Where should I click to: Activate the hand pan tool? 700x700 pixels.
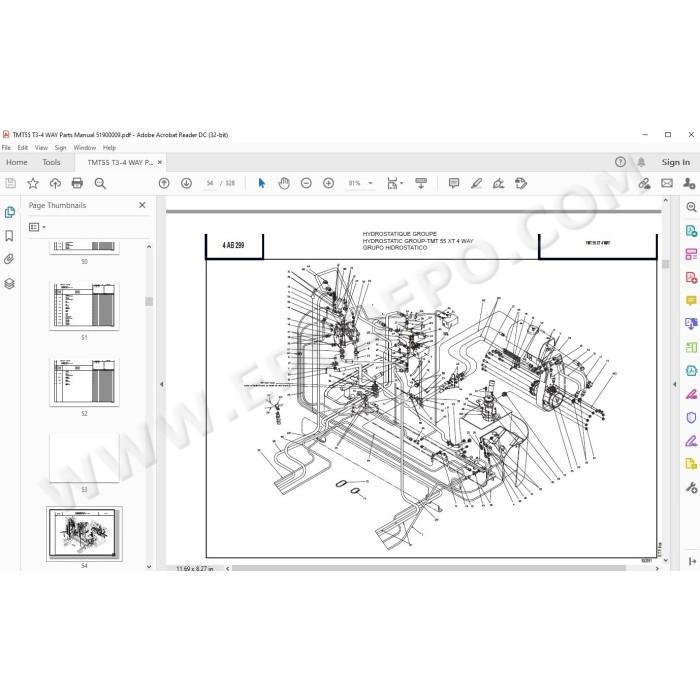[x=284, y=183]
